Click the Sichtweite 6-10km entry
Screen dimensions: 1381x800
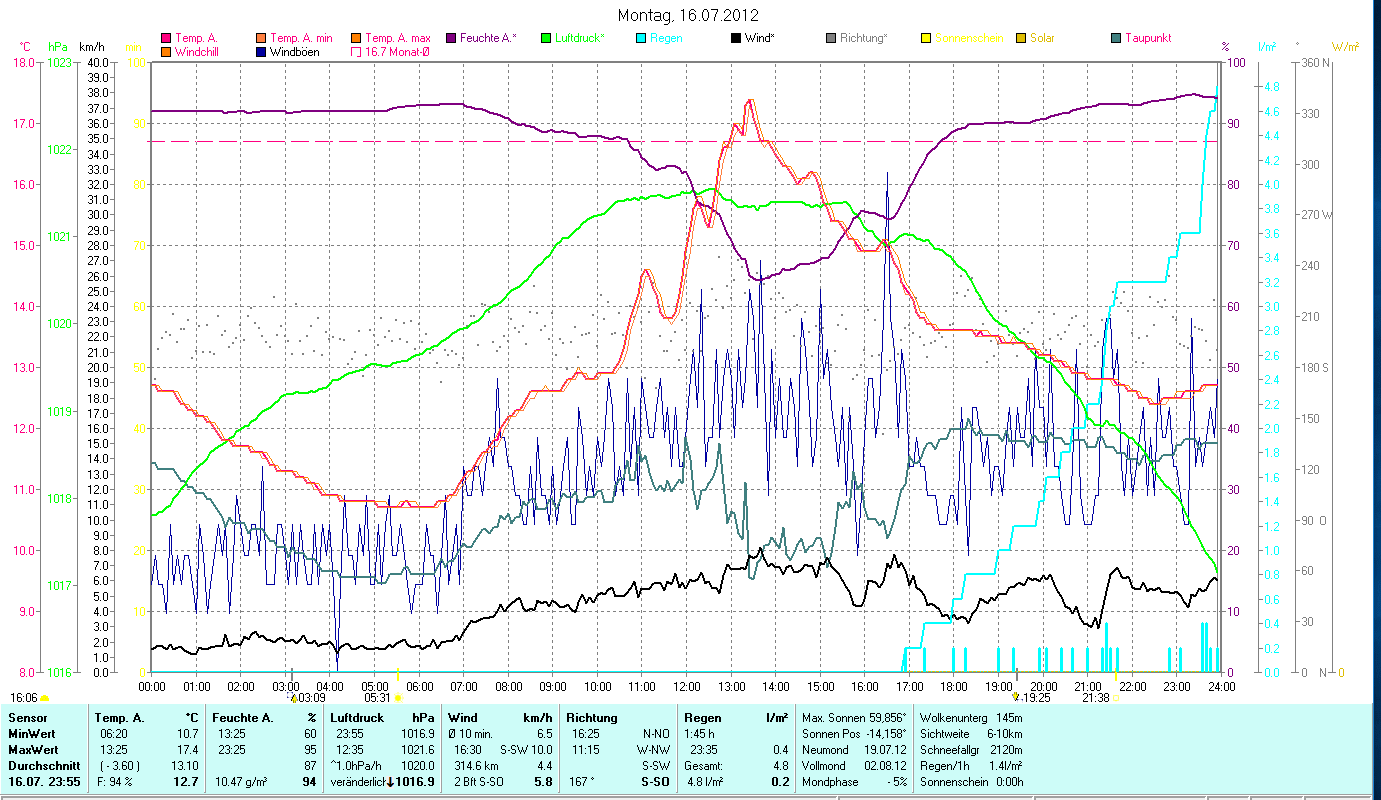coord(971,734)
